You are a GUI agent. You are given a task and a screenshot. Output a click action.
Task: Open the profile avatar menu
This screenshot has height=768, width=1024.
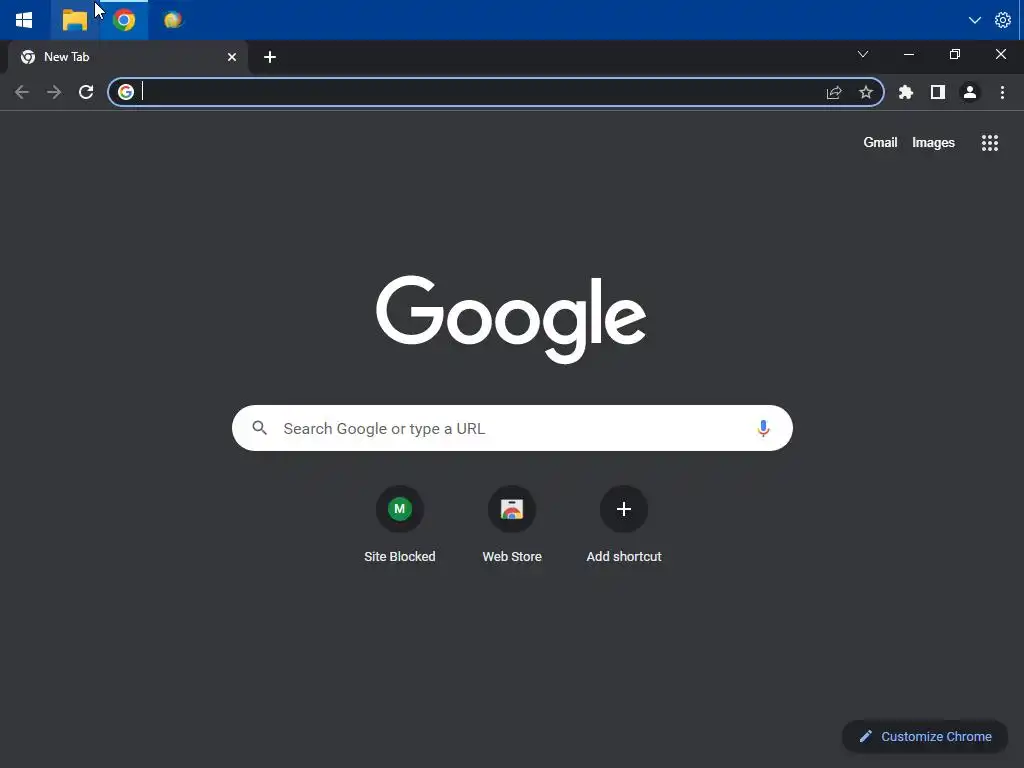pos(970,92)
